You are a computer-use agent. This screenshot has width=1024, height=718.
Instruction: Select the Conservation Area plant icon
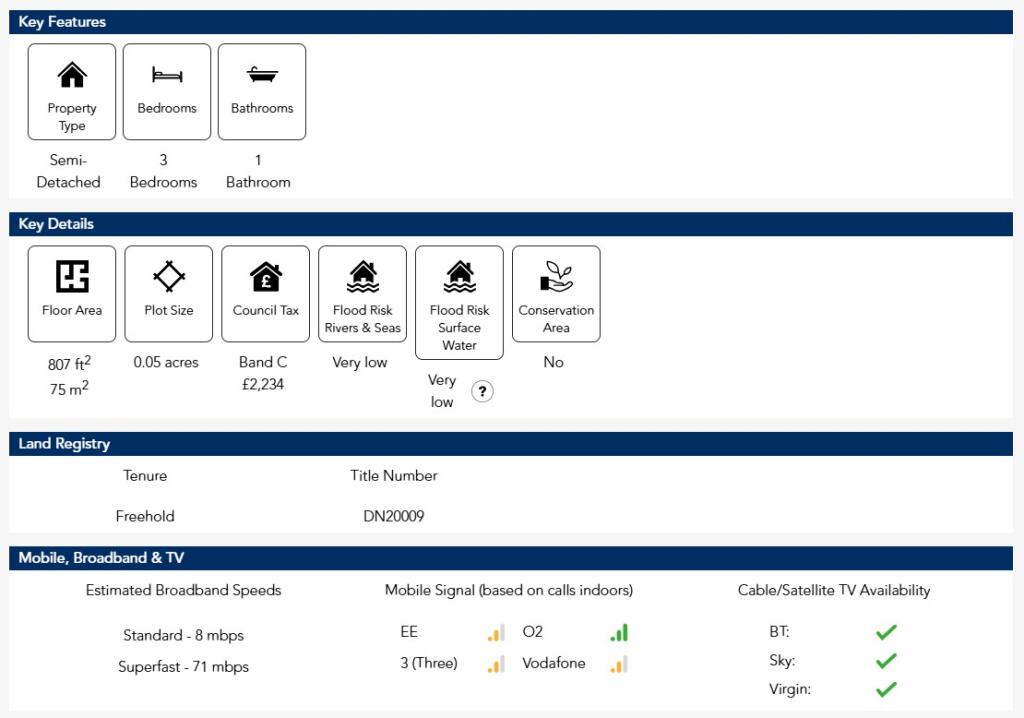(556, 276)
